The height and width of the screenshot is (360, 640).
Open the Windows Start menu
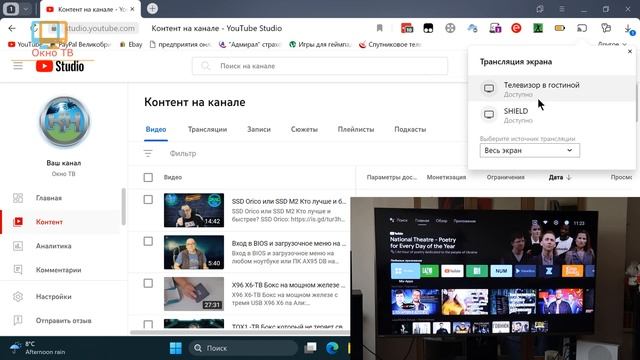point(176,348)
